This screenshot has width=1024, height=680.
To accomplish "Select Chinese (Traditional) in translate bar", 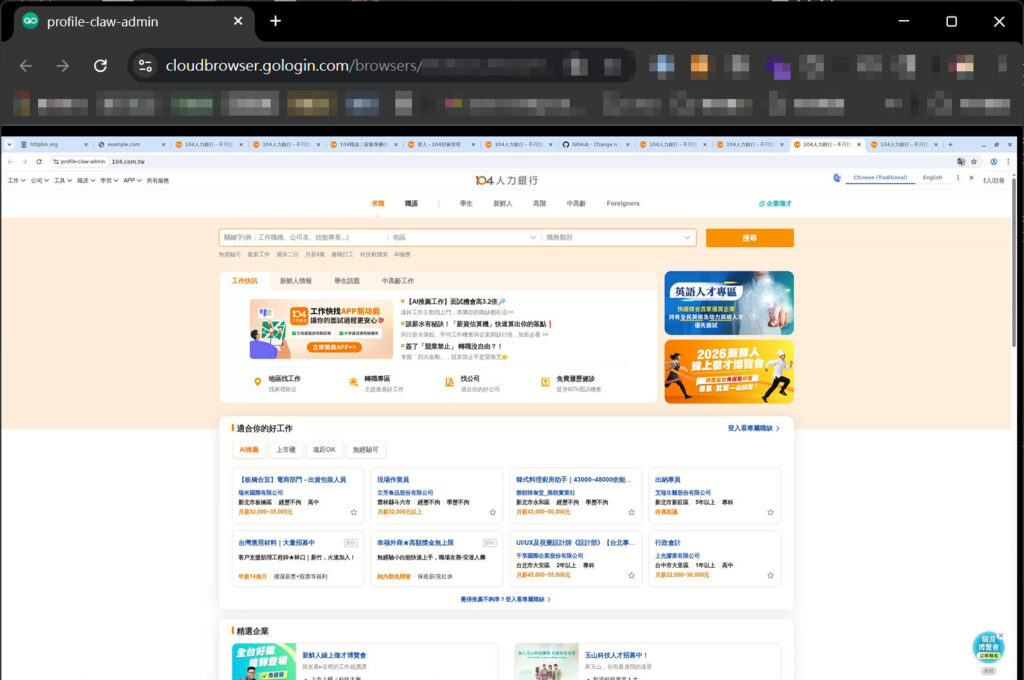I will pyautogui.click(x=880, y=178).
